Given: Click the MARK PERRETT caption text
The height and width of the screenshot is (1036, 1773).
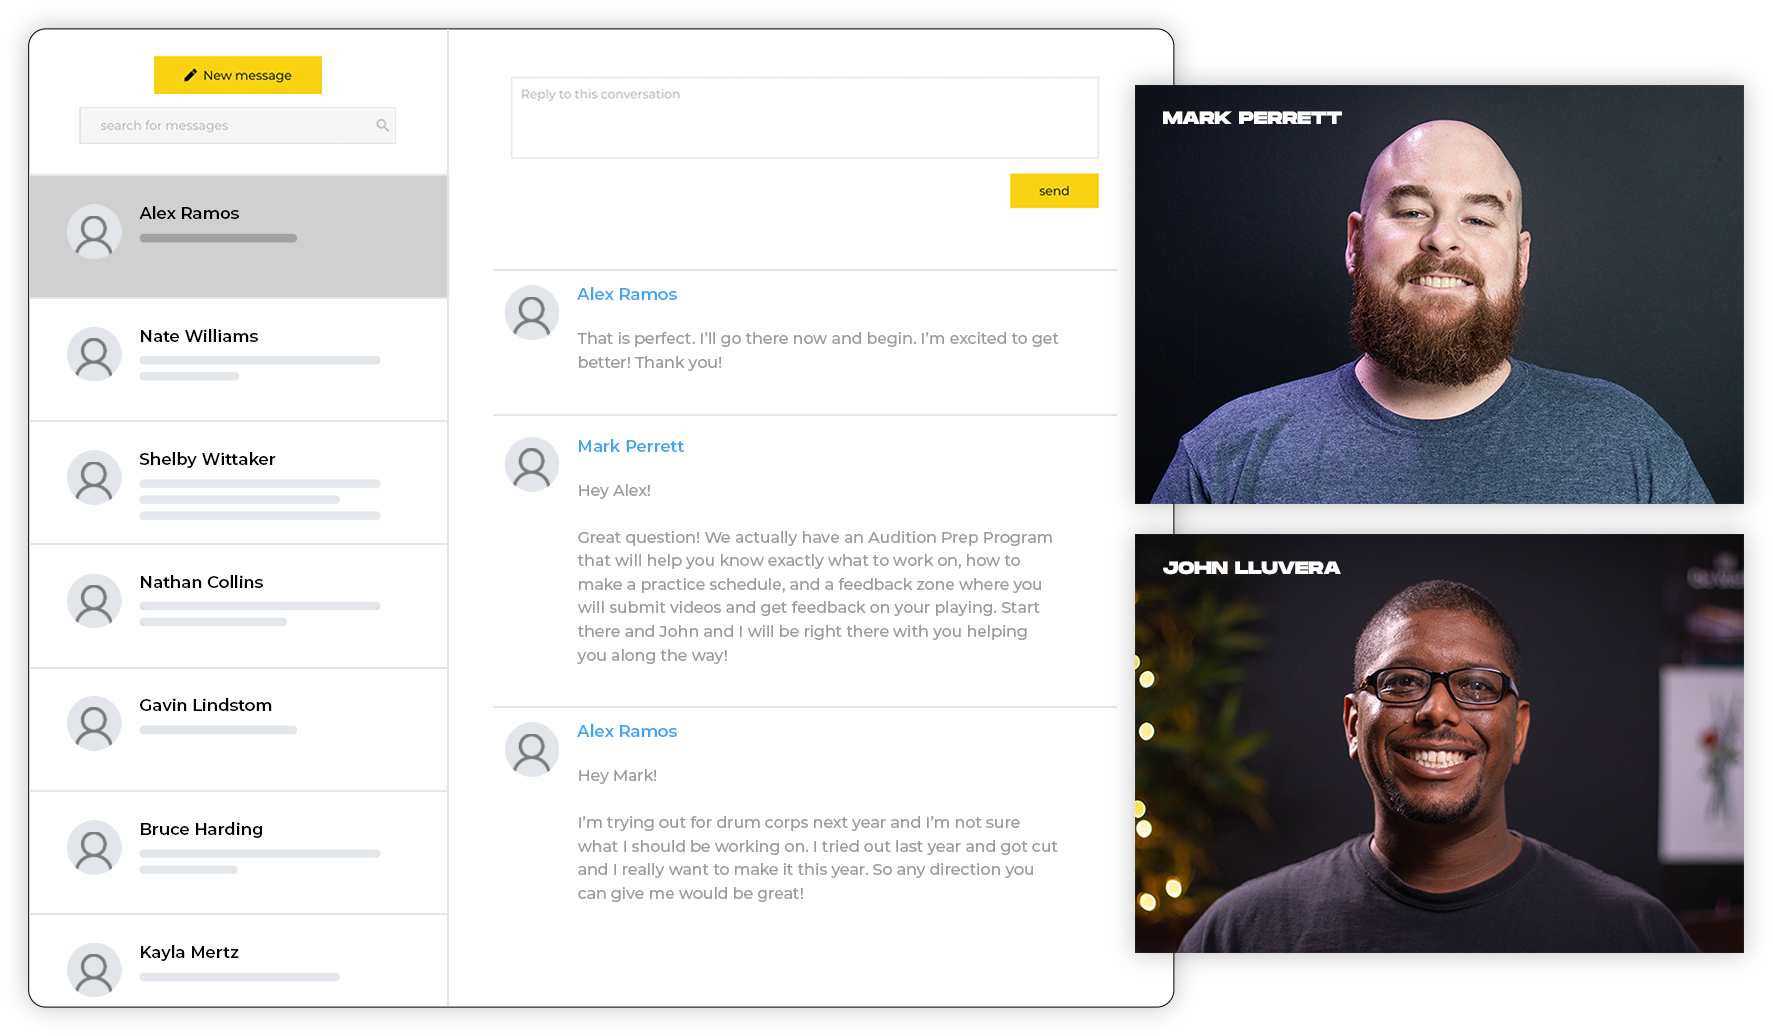Looking at the screenshot, I should (x=1252, y=118).
